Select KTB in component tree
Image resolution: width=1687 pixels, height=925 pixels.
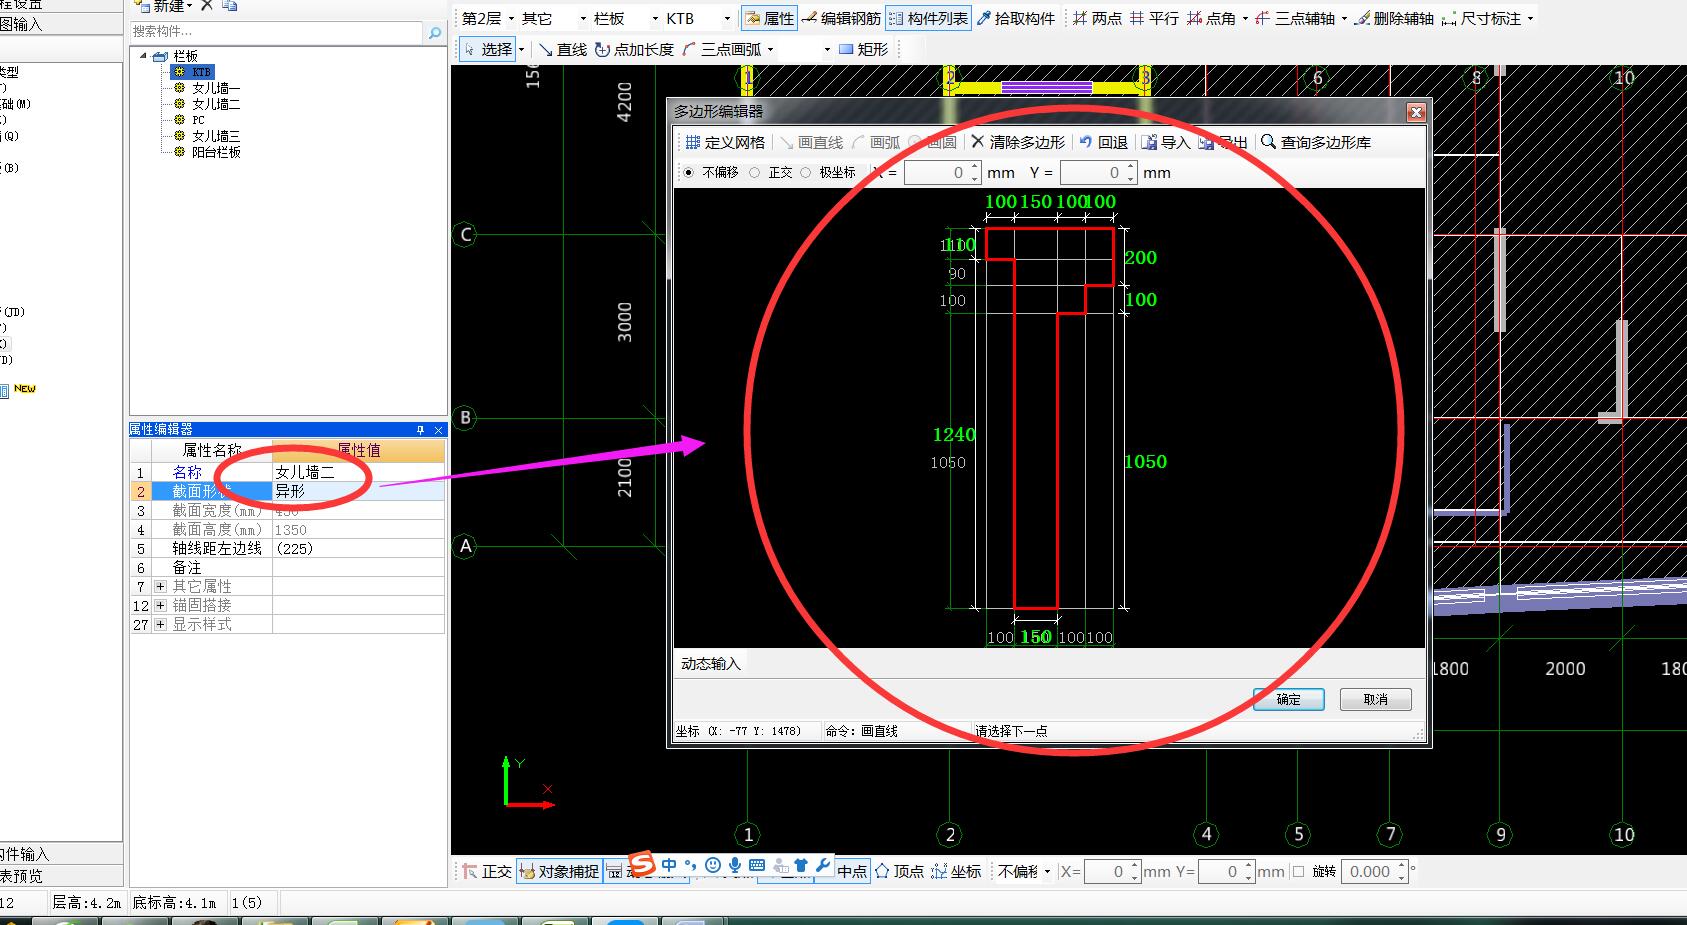point(201,72)
